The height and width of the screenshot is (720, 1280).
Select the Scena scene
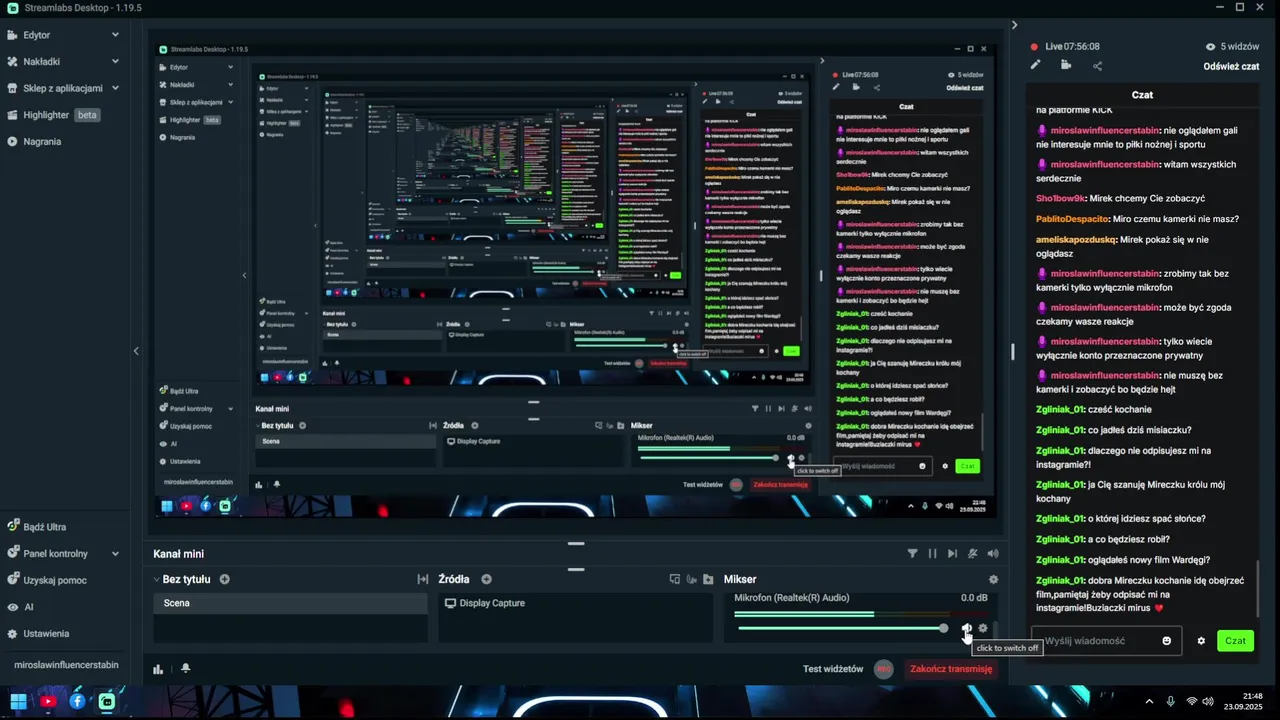tap(290, 603)
